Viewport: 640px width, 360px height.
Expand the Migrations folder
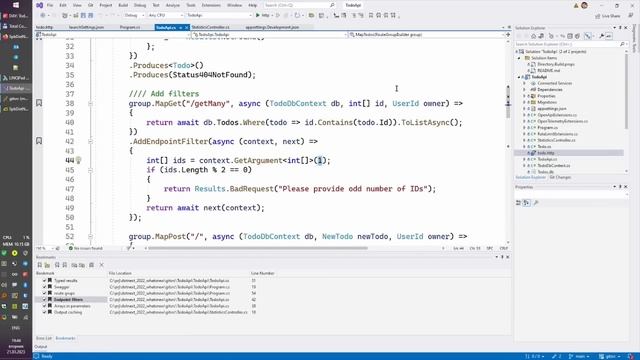pyautogui.click(x=524, y=102)
